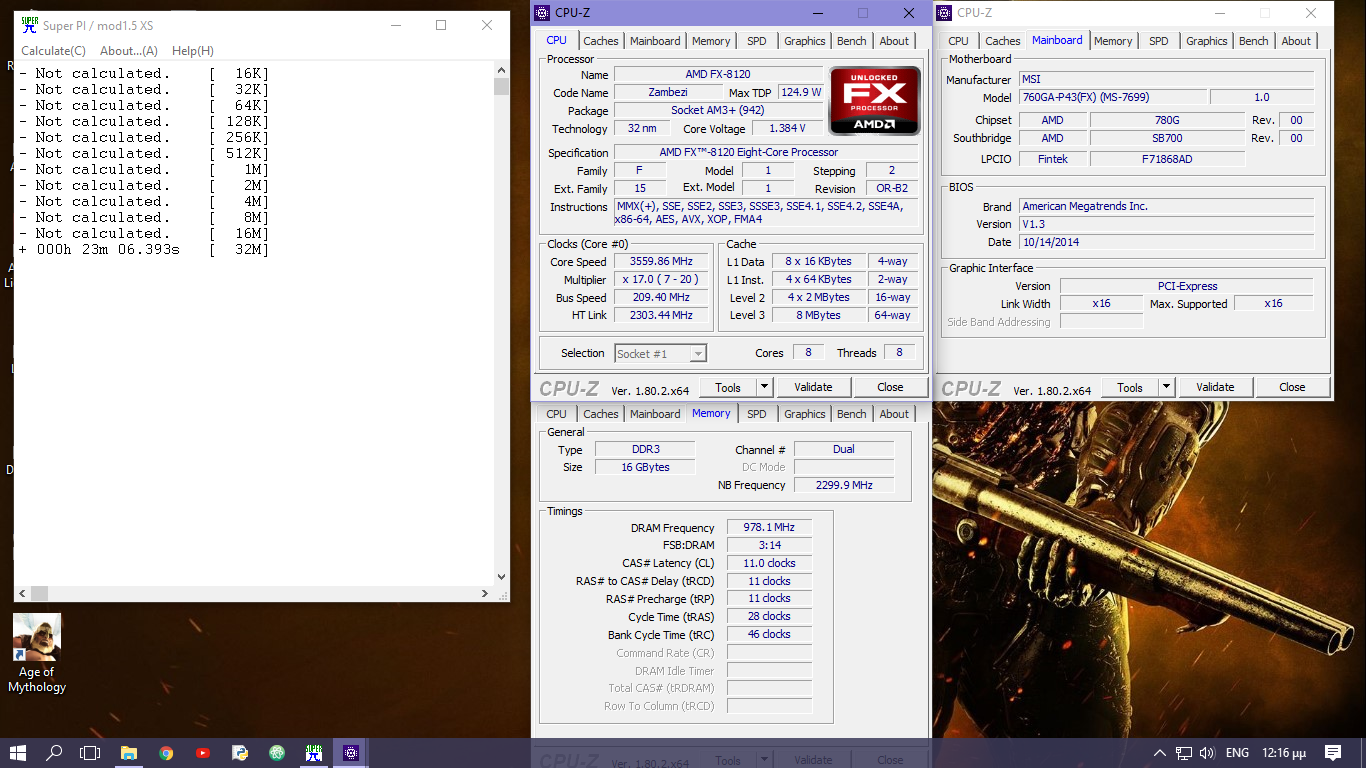
Task: Switch the ENG input language indicator
Action: (x=1237, y=753)
